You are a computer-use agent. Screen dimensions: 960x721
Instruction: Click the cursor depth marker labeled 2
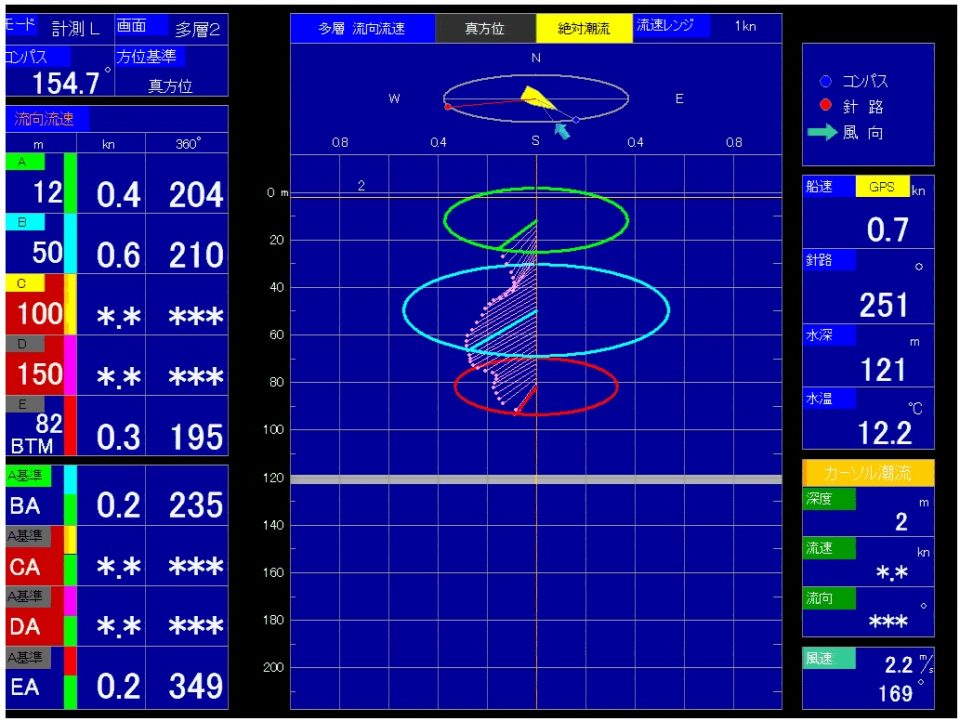(361, 185)
